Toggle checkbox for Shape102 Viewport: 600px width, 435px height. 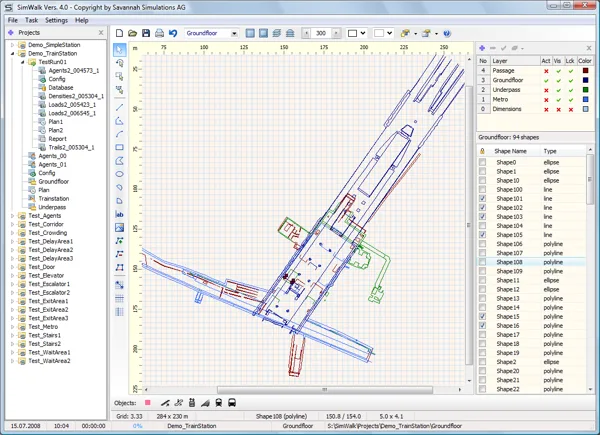tap(482, 208)
